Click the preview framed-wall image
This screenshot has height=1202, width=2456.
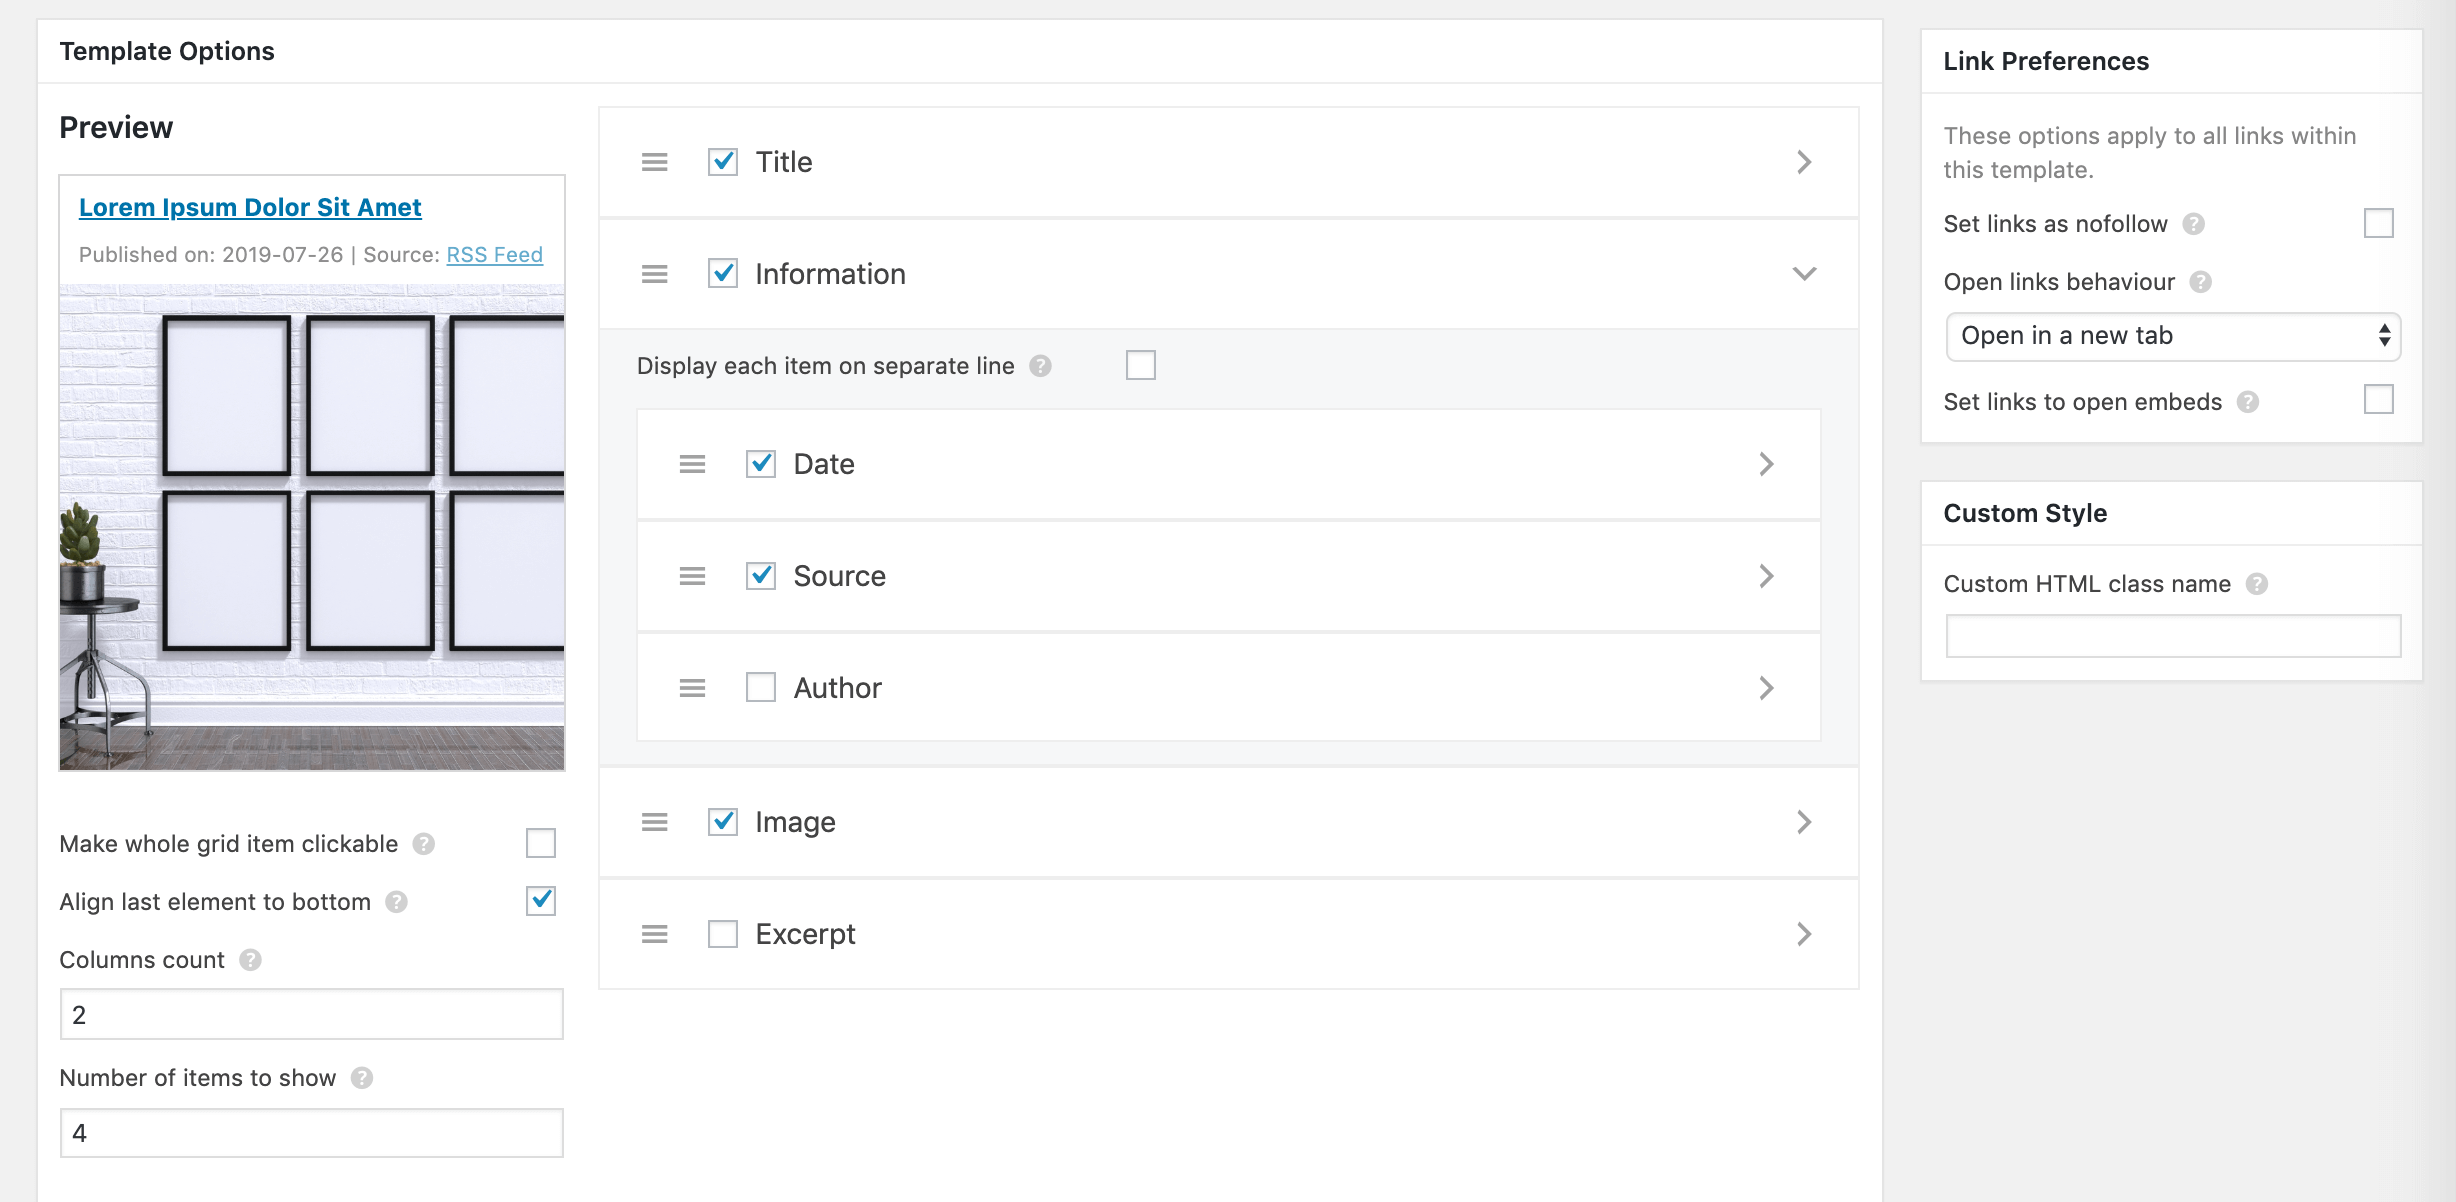[x=312, y=527]
